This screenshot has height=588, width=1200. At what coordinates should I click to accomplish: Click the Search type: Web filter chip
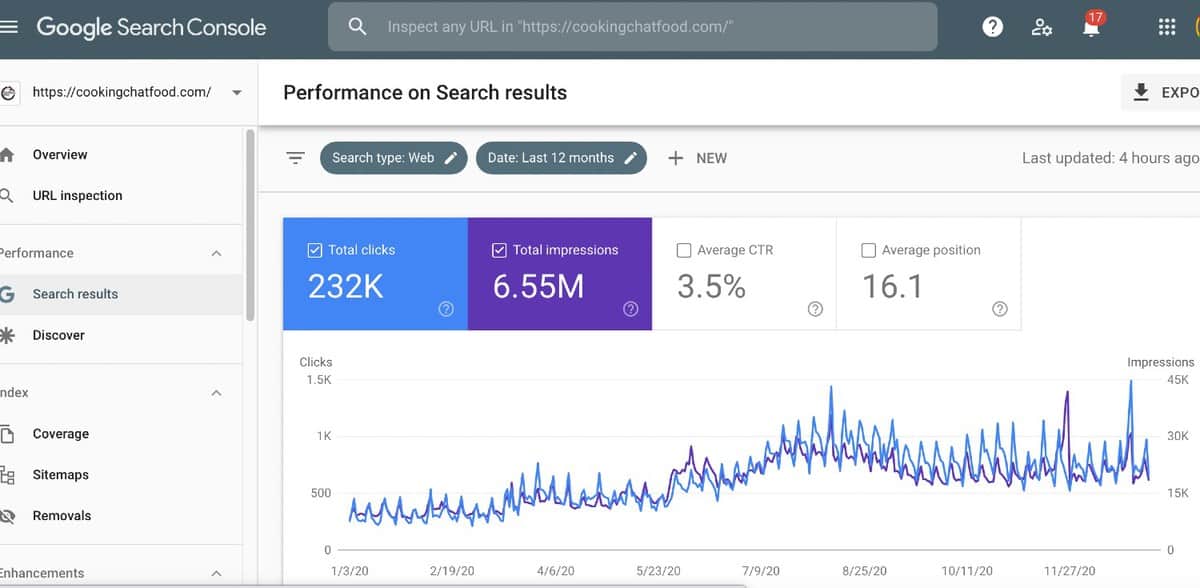click(x=394, y=158)
